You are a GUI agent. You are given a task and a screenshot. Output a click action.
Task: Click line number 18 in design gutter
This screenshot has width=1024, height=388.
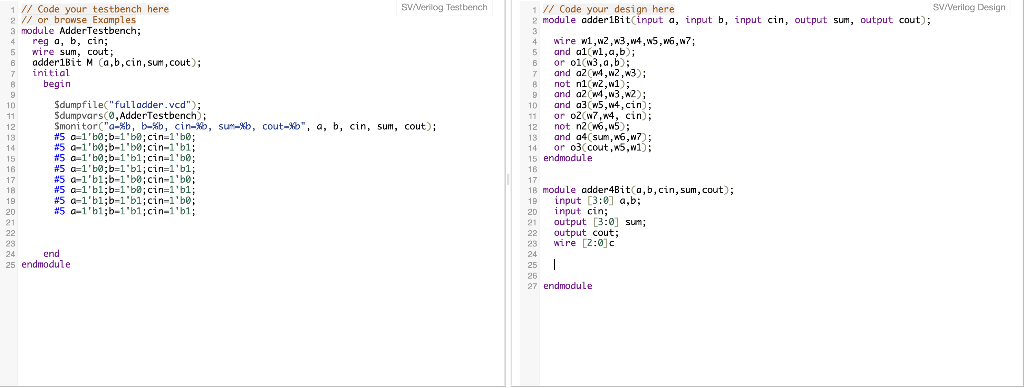[532, 191]
